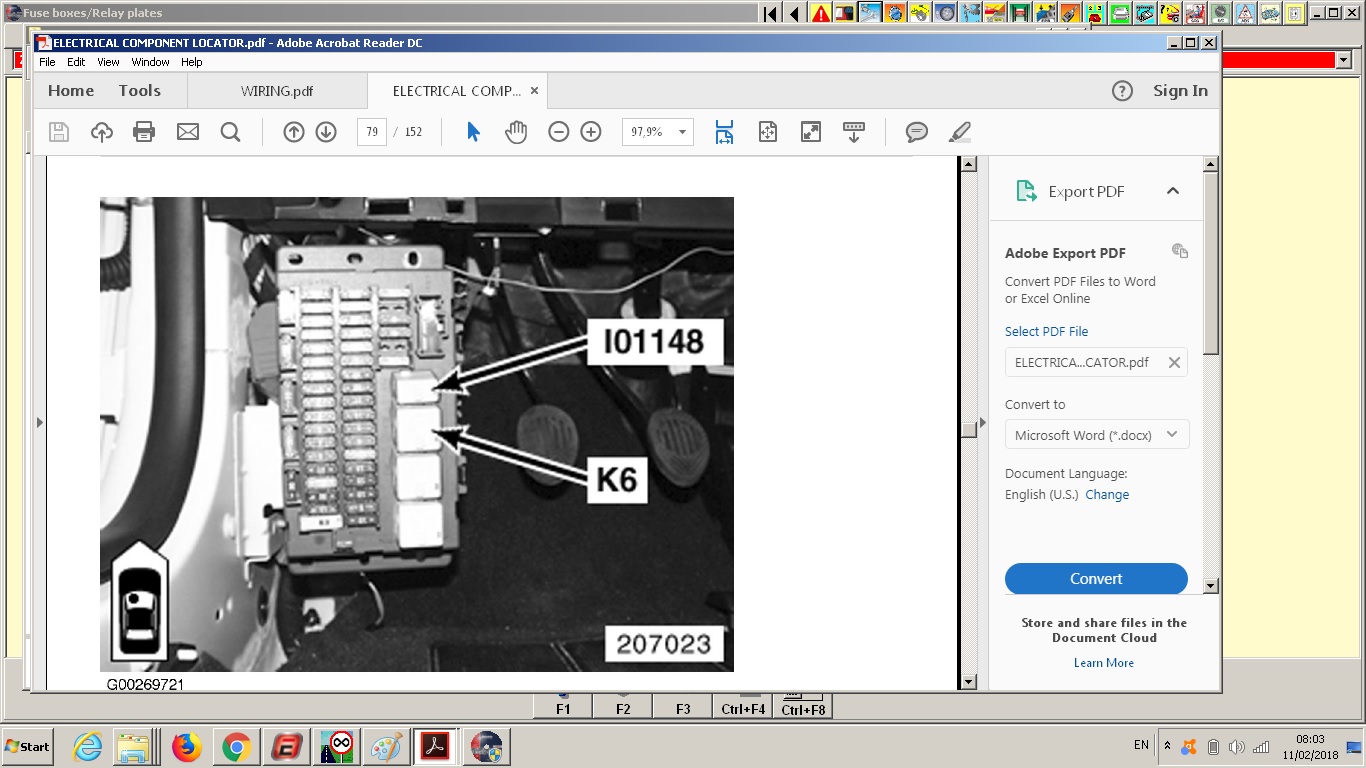Image resolution: width=1366 pixels, height=768 pixels.
Task: Go to previous page arrow
Action: tap(293, 132)
